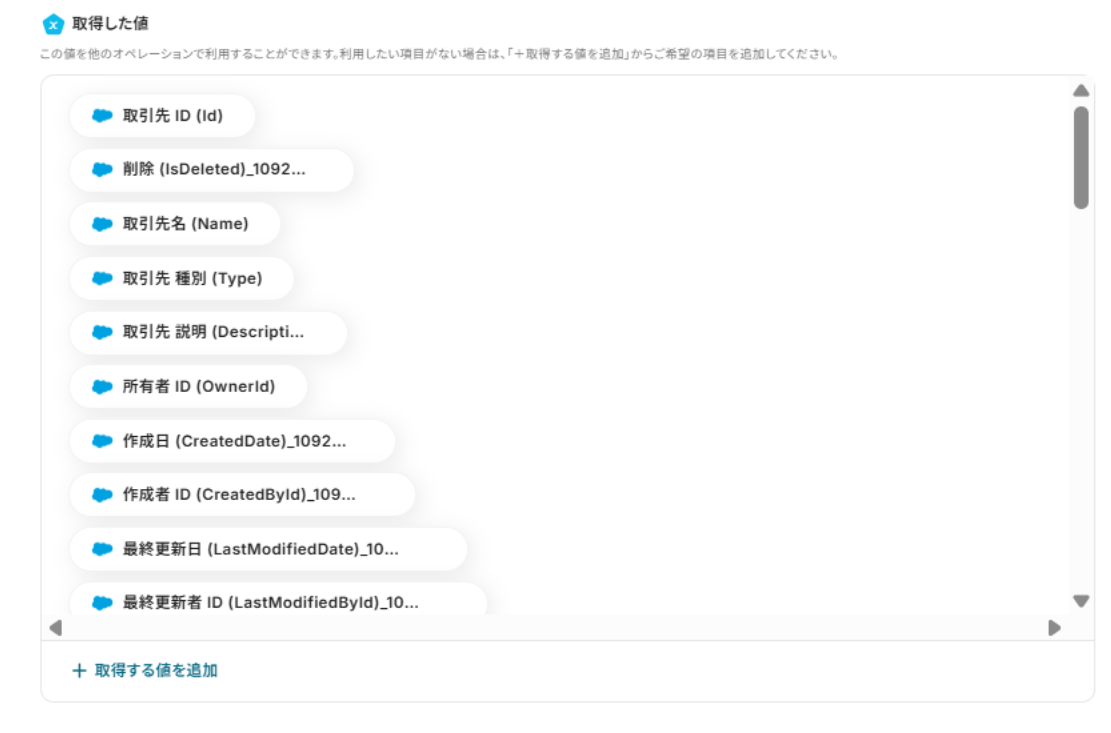
Task: Click the plus icon before 取得する値を追加
Action: pyautogui.click(x=79, y=670)
